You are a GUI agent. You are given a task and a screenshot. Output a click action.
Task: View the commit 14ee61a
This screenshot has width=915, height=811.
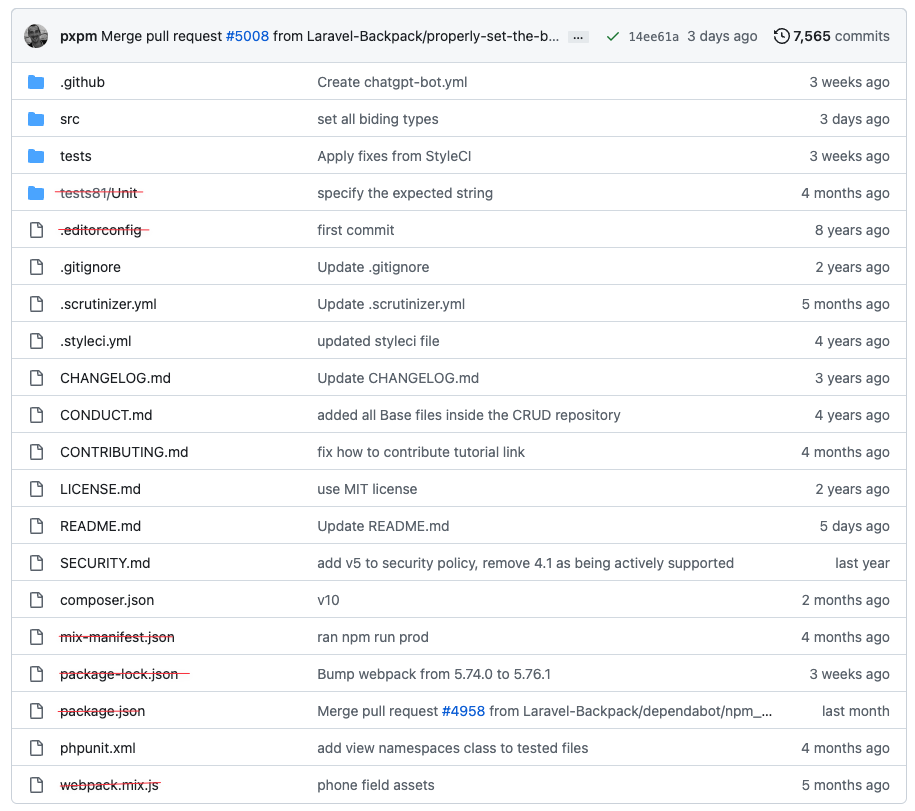(x=653, y=36)
